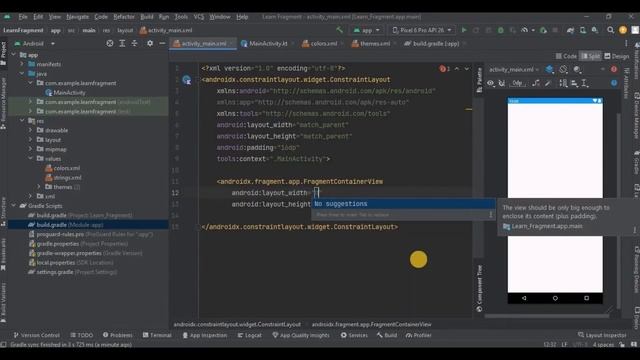This screenshot has height=360, width=640.
Task: Click the Sync Project with Gradle icon
Action: pos(570,30)
